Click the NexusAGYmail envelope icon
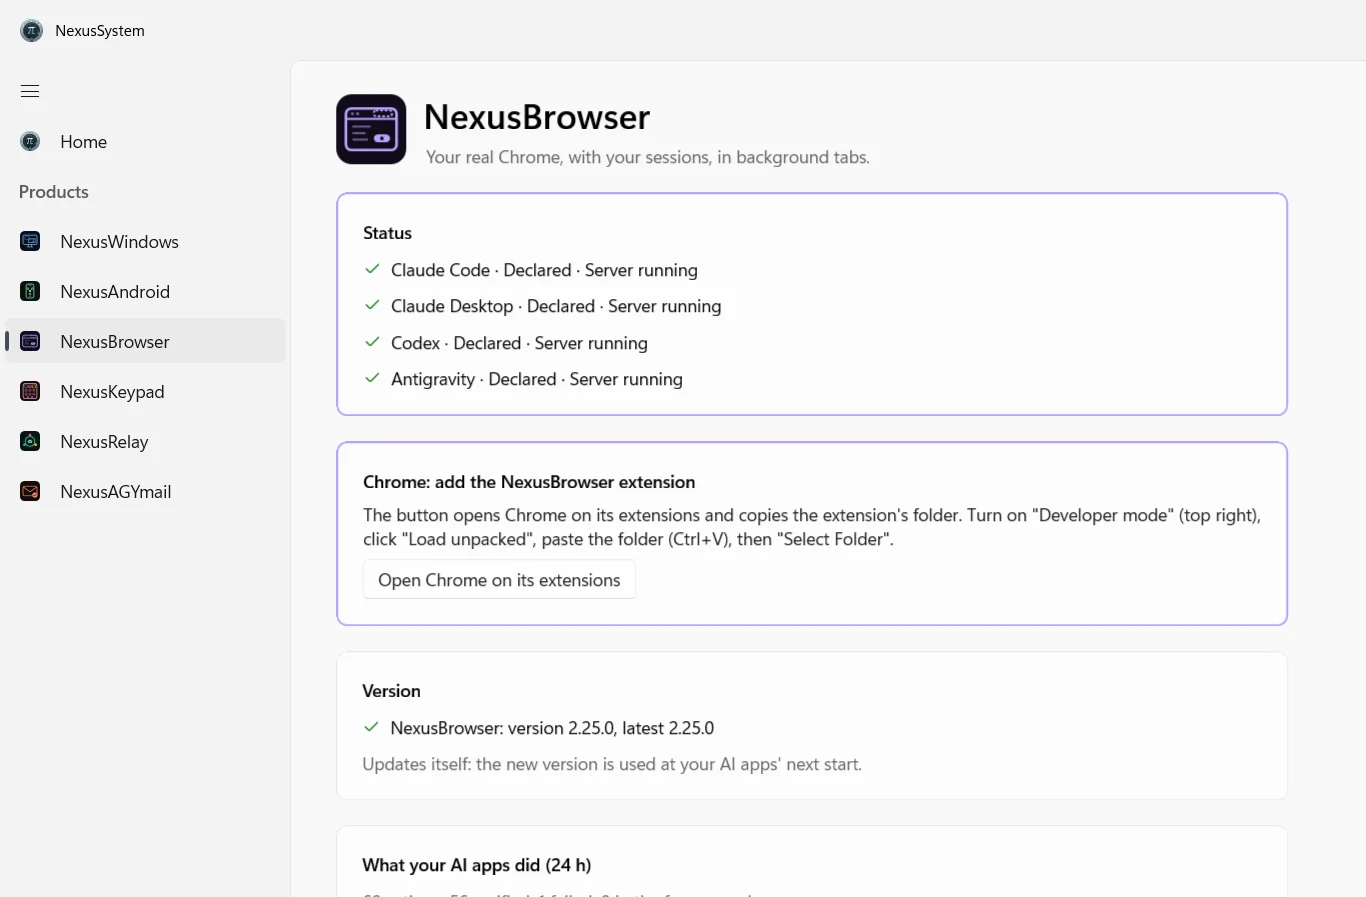This screenshot has height=897, width=1366. click(30, 491)
